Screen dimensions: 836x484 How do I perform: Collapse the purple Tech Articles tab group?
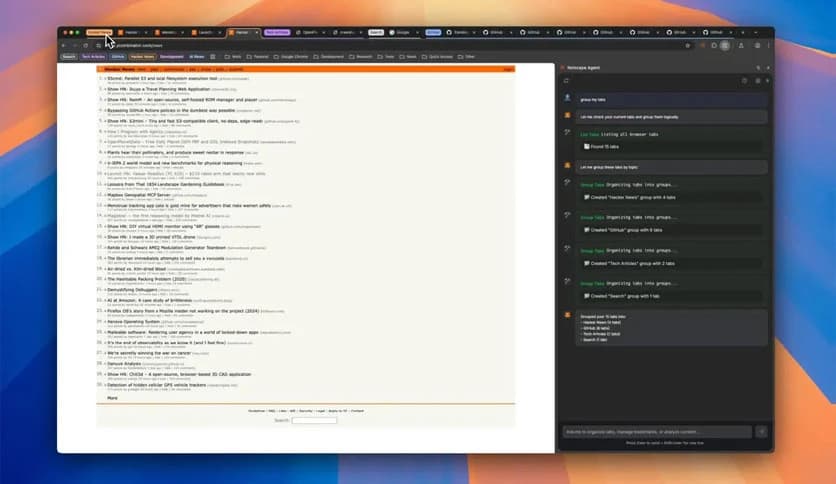tap(277, 33)
